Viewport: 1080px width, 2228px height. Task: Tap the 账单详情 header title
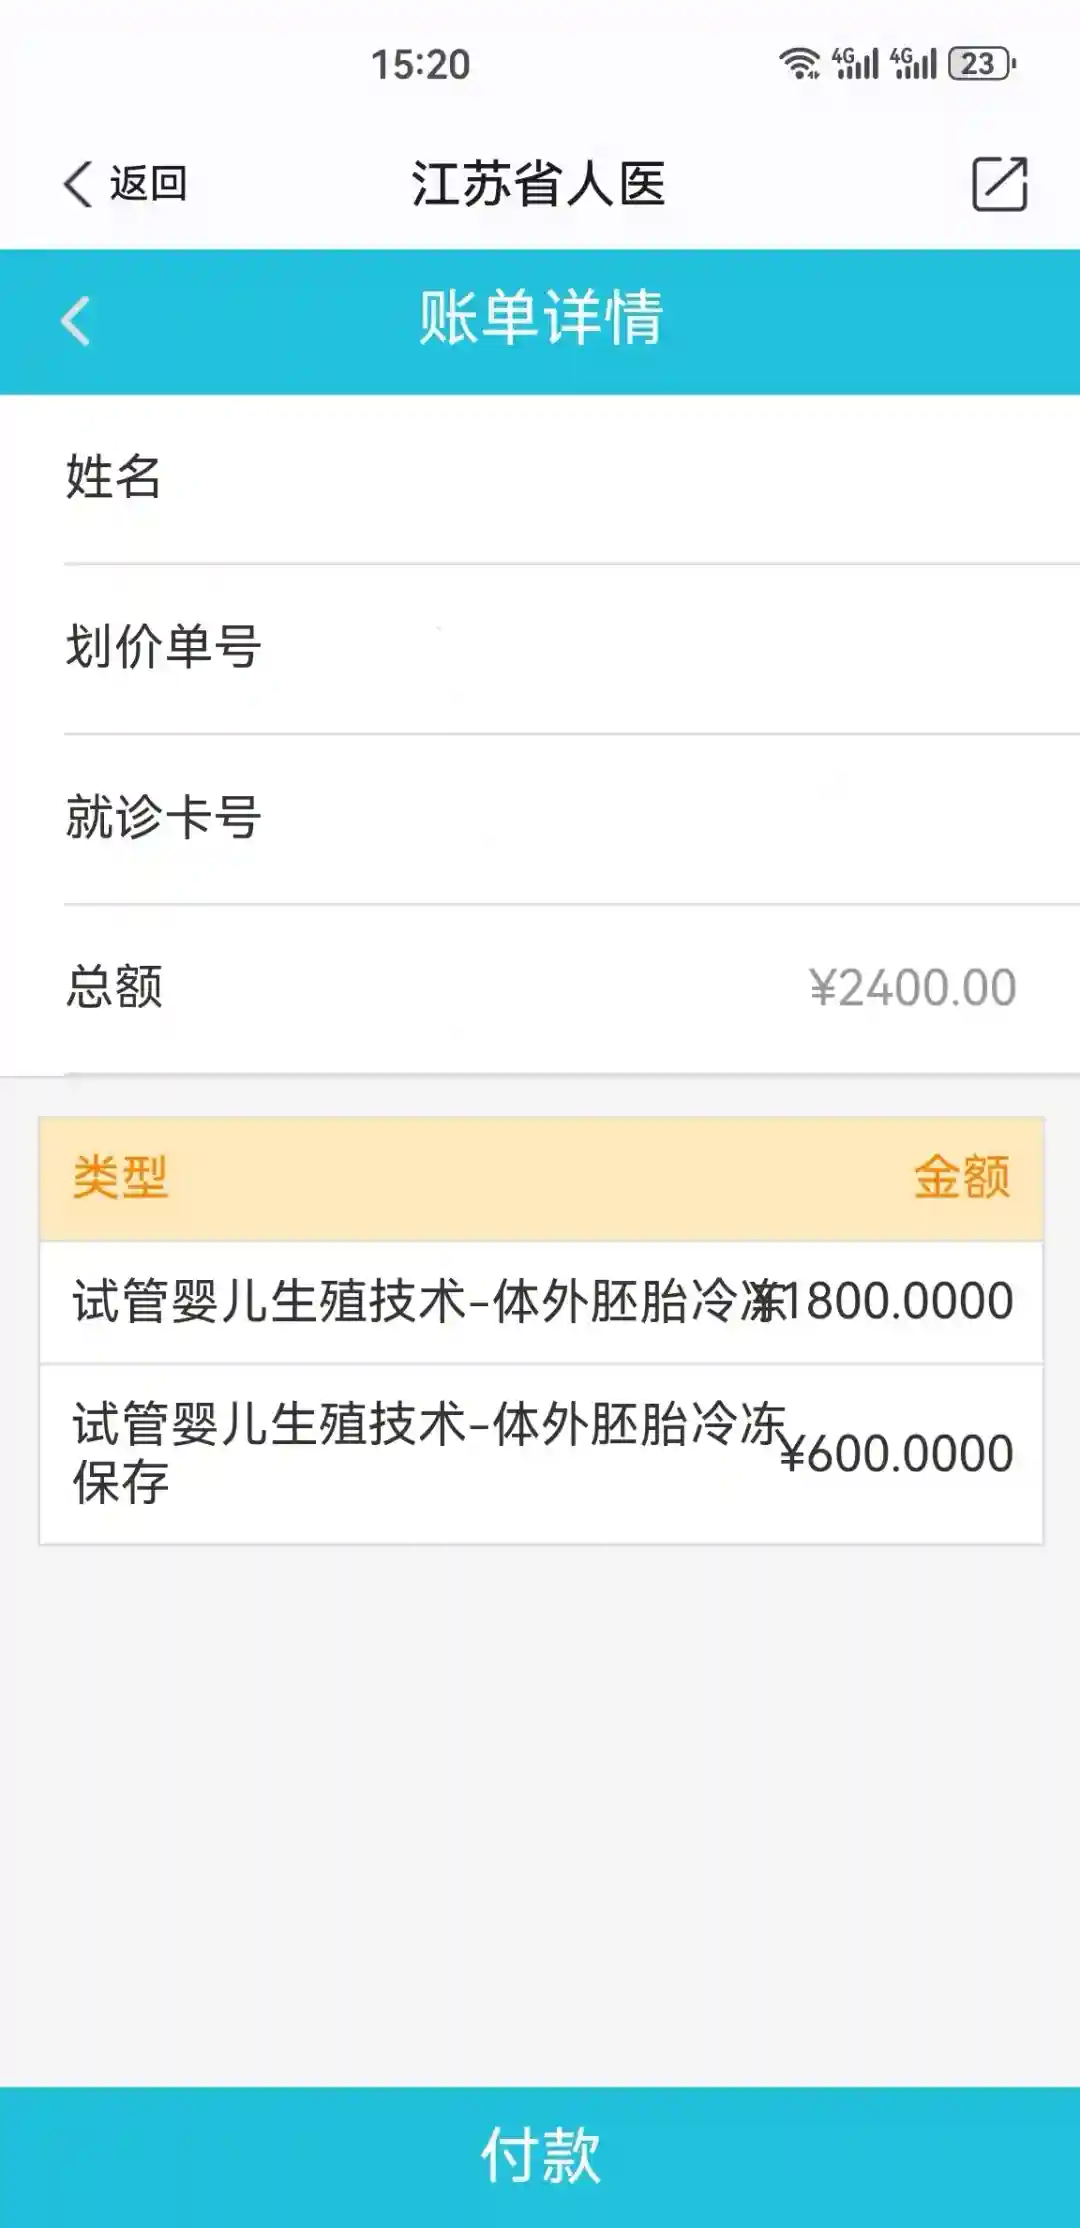[540, 318]
